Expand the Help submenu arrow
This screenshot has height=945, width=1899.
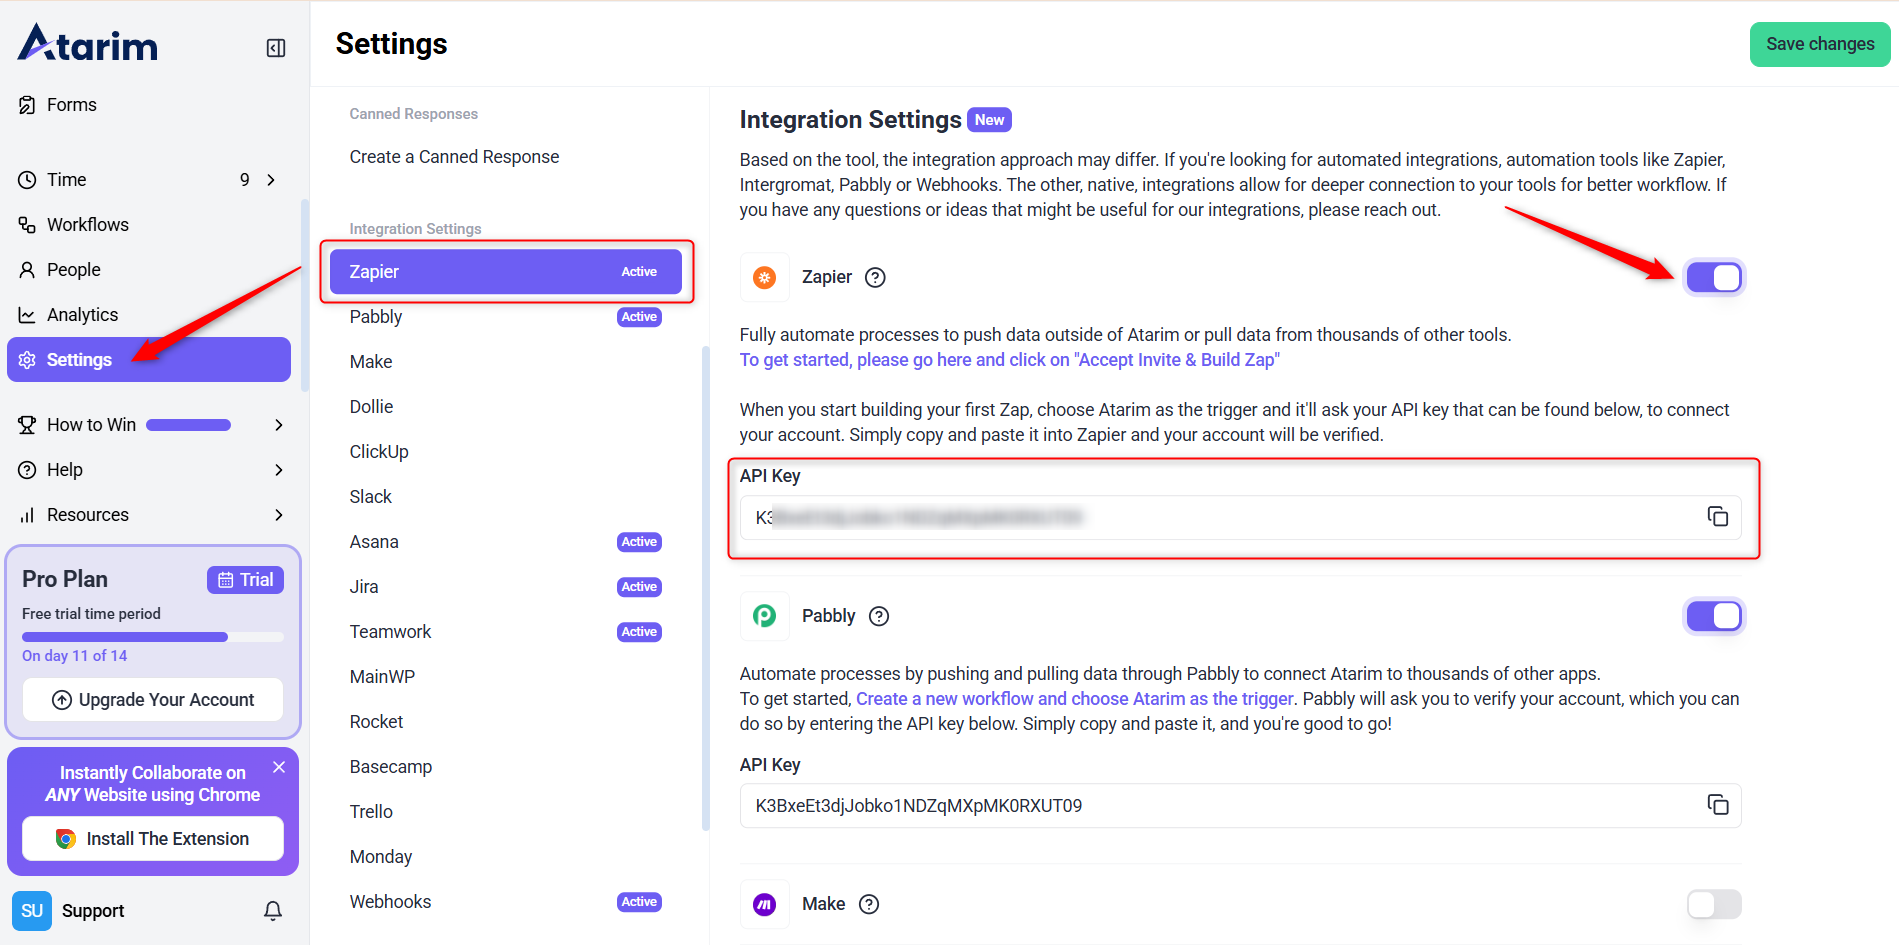click(279, 470)
